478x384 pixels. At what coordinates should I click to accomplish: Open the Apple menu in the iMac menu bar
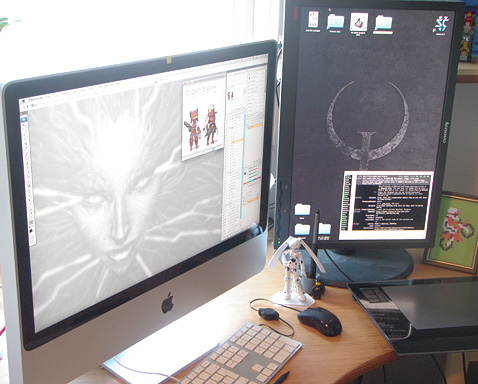click(x=24, y=100)
